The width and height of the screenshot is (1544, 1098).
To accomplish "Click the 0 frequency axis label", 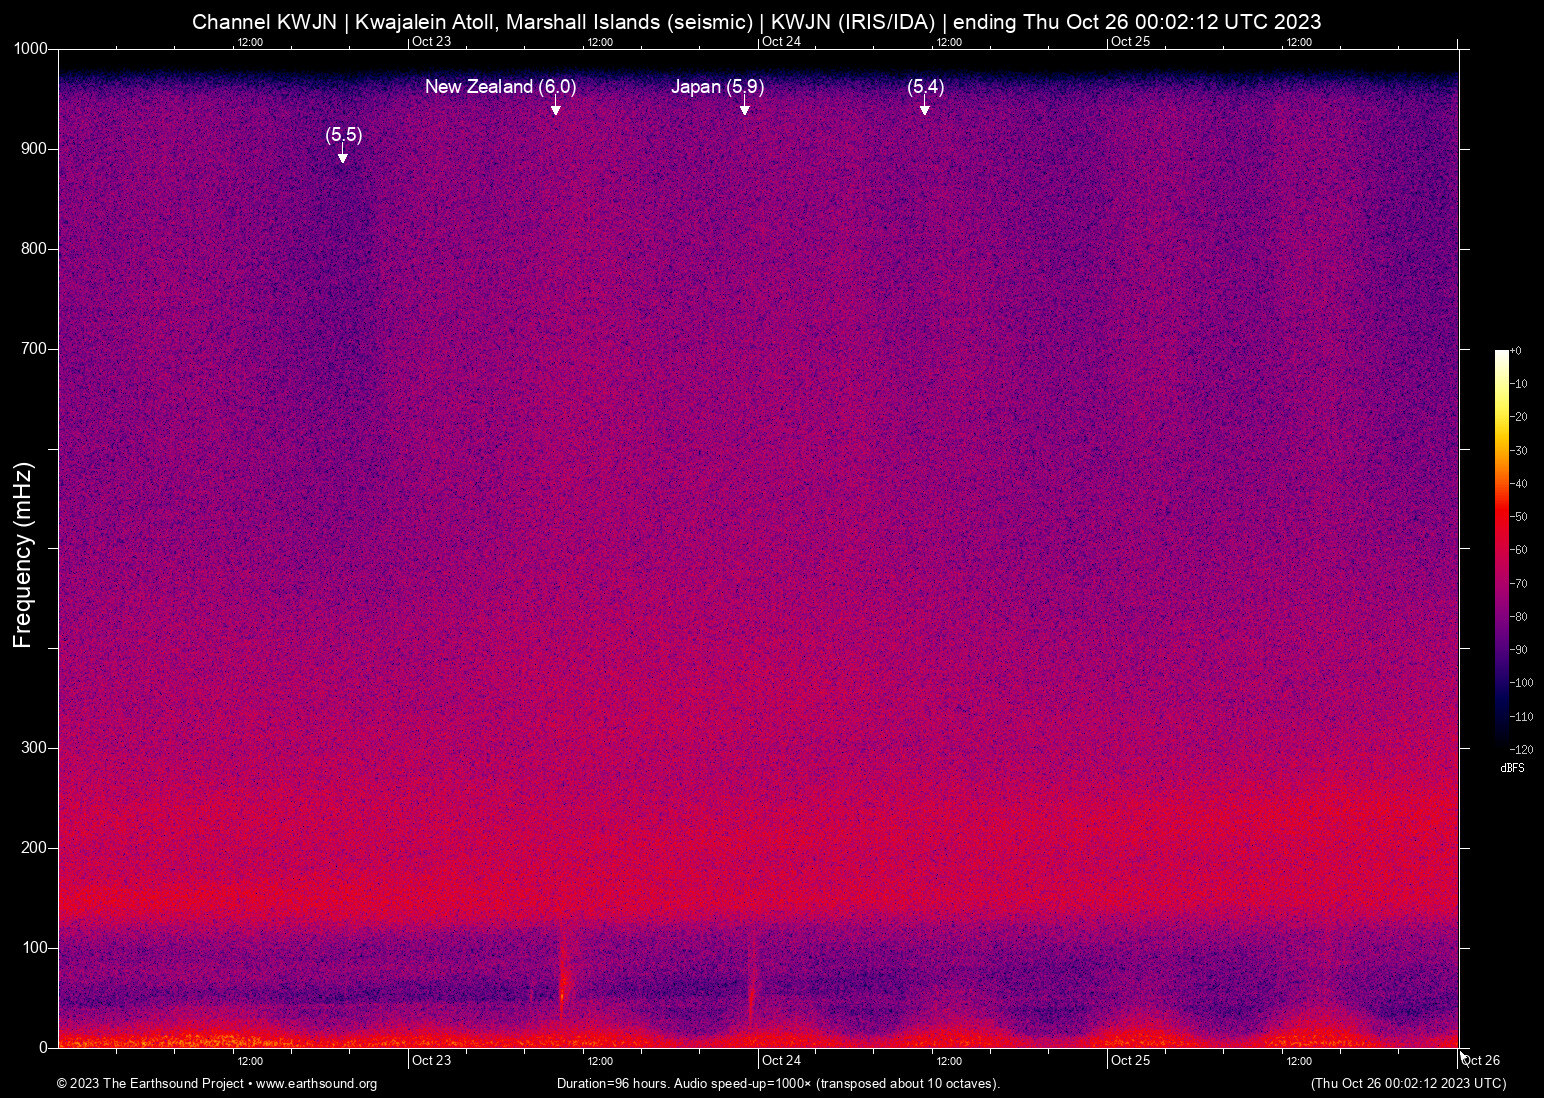I will coord(43,1048).
